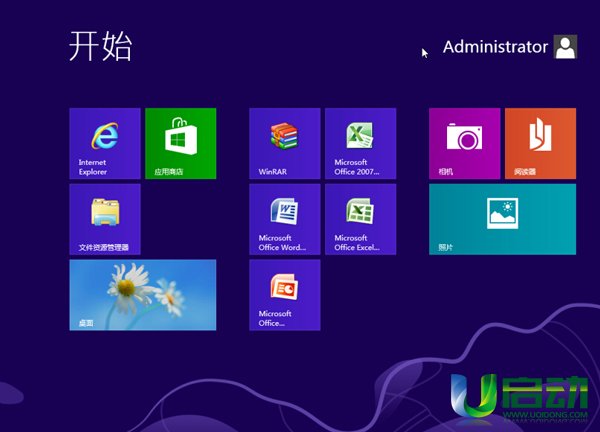
Task: Open the Microsoft Office PowerPoint tile
Action: tap(285, 295)
